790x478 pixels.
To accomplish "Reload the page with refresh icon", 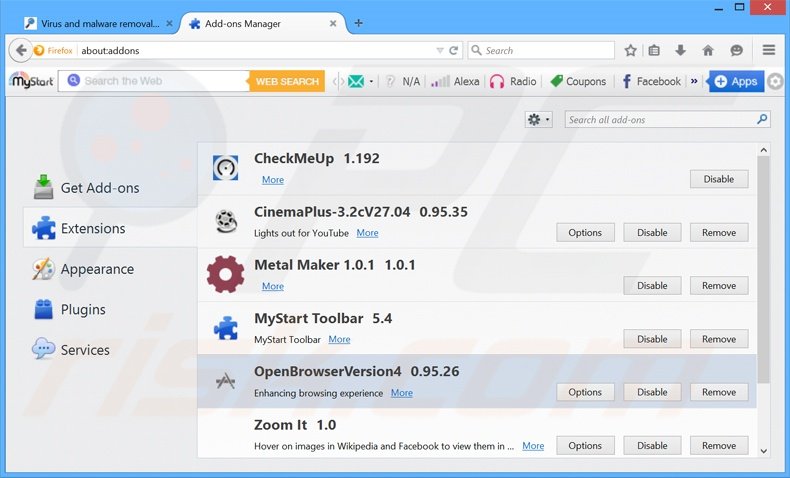I will [x=453, y=50].
